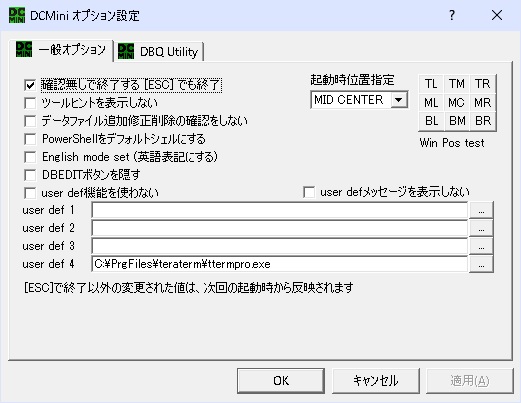The width and height of the screenshot is (521, 403).
Task: Check user defメッセージを表示しない box
Action: [309, 192]
